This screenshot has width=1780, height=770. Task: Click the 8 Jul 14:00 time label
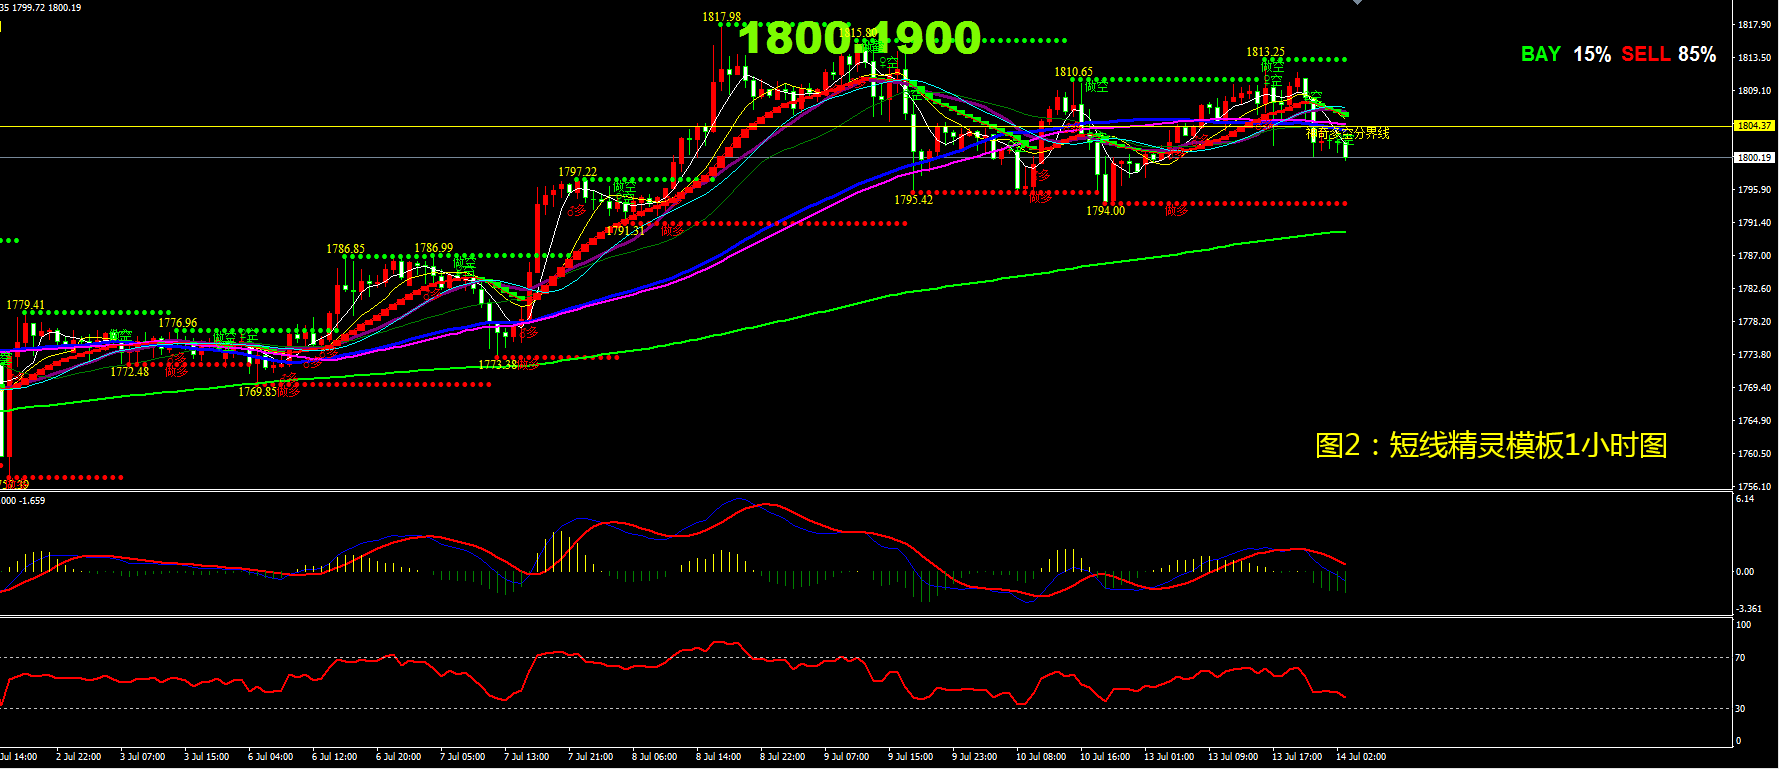[718, 757]
